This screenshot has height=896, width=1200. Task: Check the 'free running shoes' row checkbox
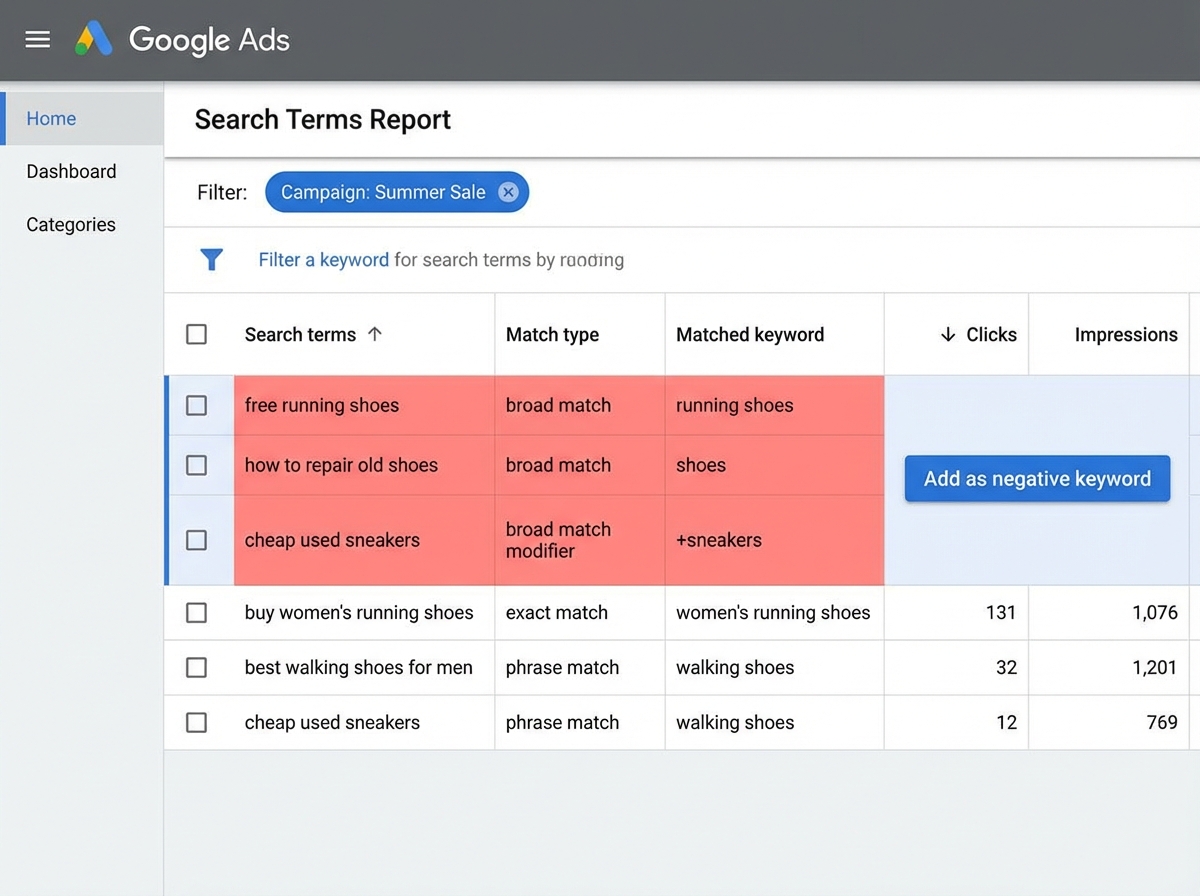[x=196, y=405]
